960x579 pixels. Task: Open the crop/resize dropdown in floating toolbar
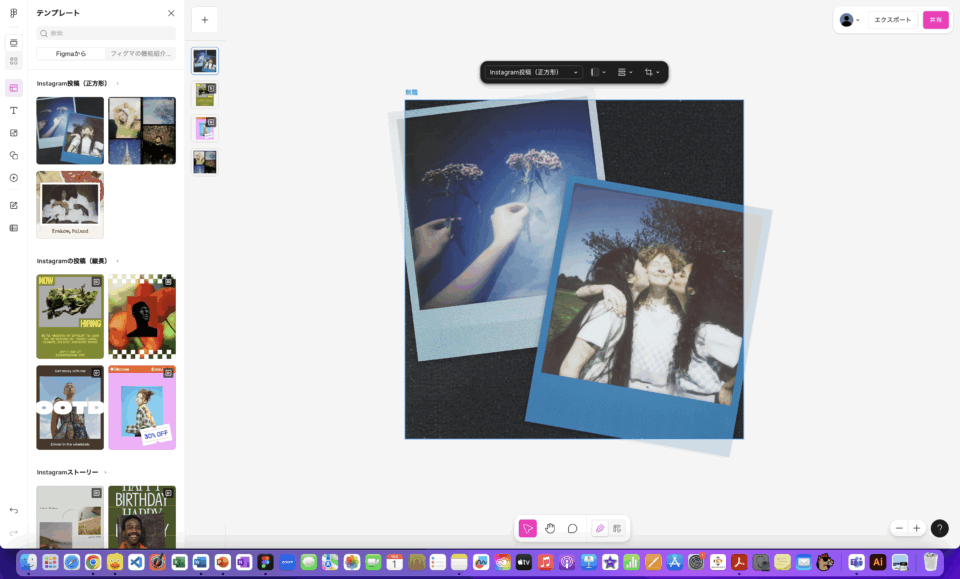pyautogui.click(x=652, y=72)
